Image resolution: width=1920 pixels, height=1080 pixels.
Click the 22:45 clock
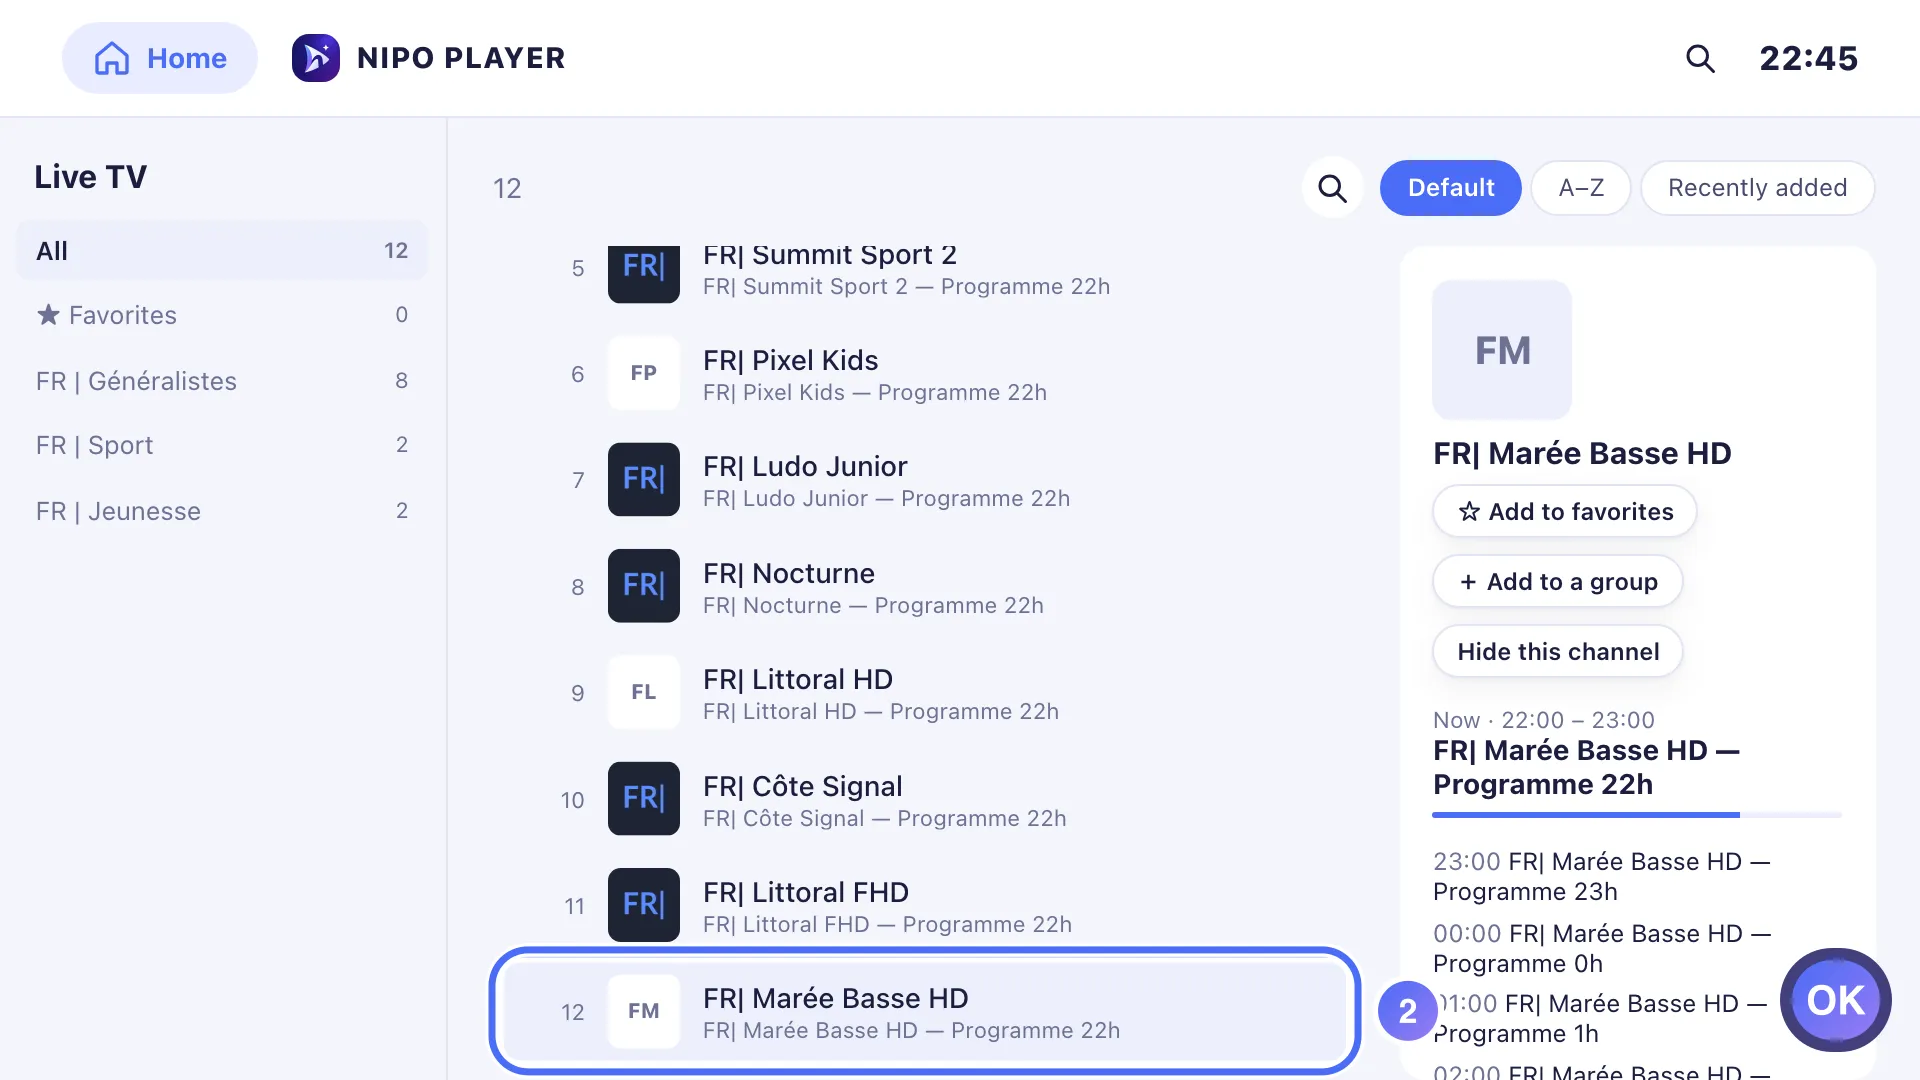click(x=1808, y=58)
